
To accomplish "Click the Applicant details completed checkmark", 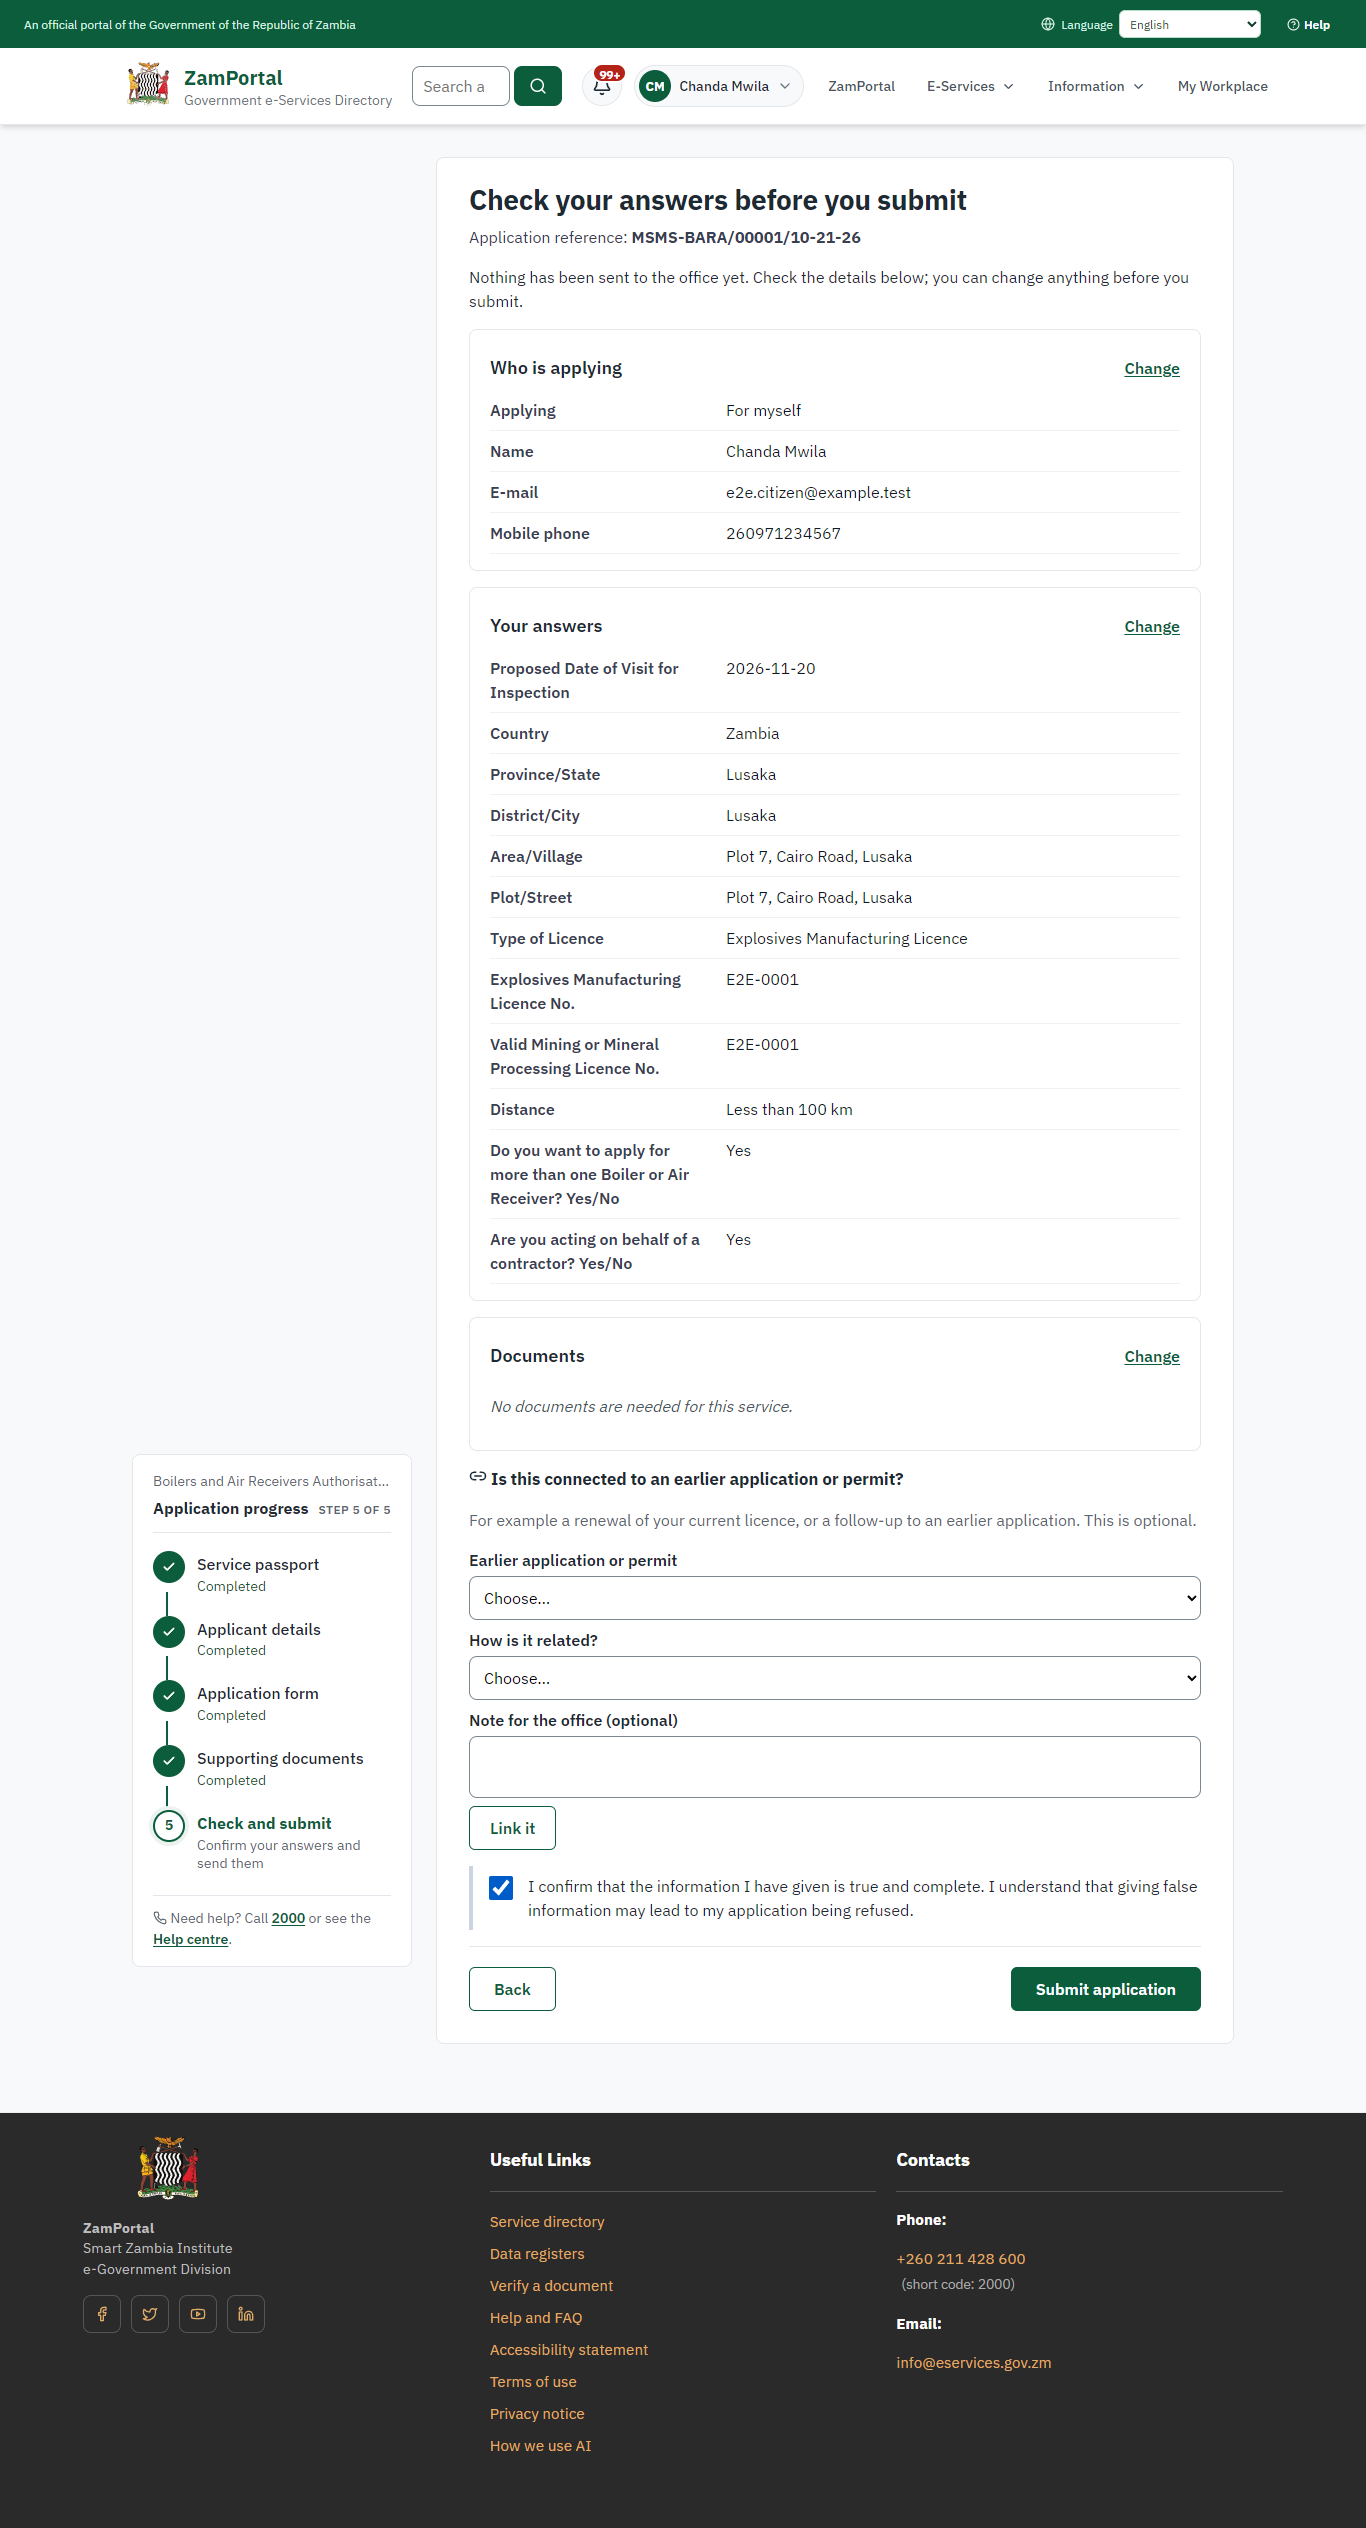I will (x=169, y=1632).
